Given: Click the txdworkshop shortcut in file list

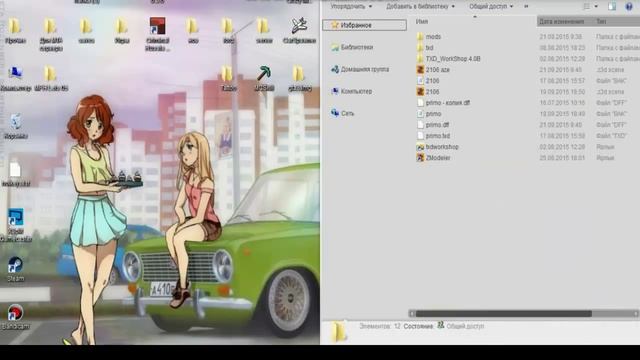Looking at the screenshot, I should click(x=438, y=147).
